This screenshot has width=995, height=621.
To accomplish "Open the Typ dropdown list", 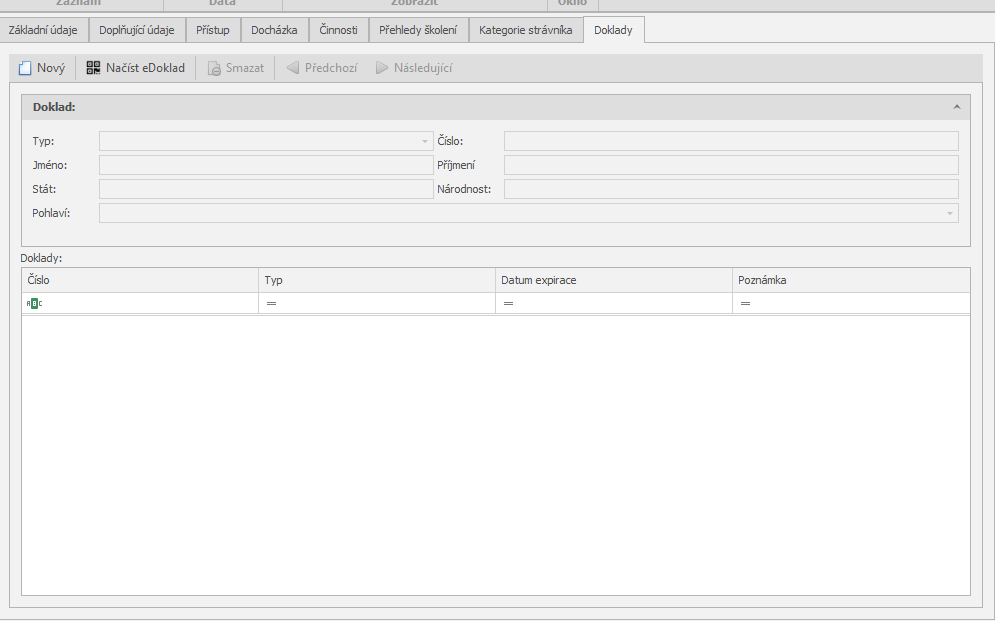I will point(424,141).
